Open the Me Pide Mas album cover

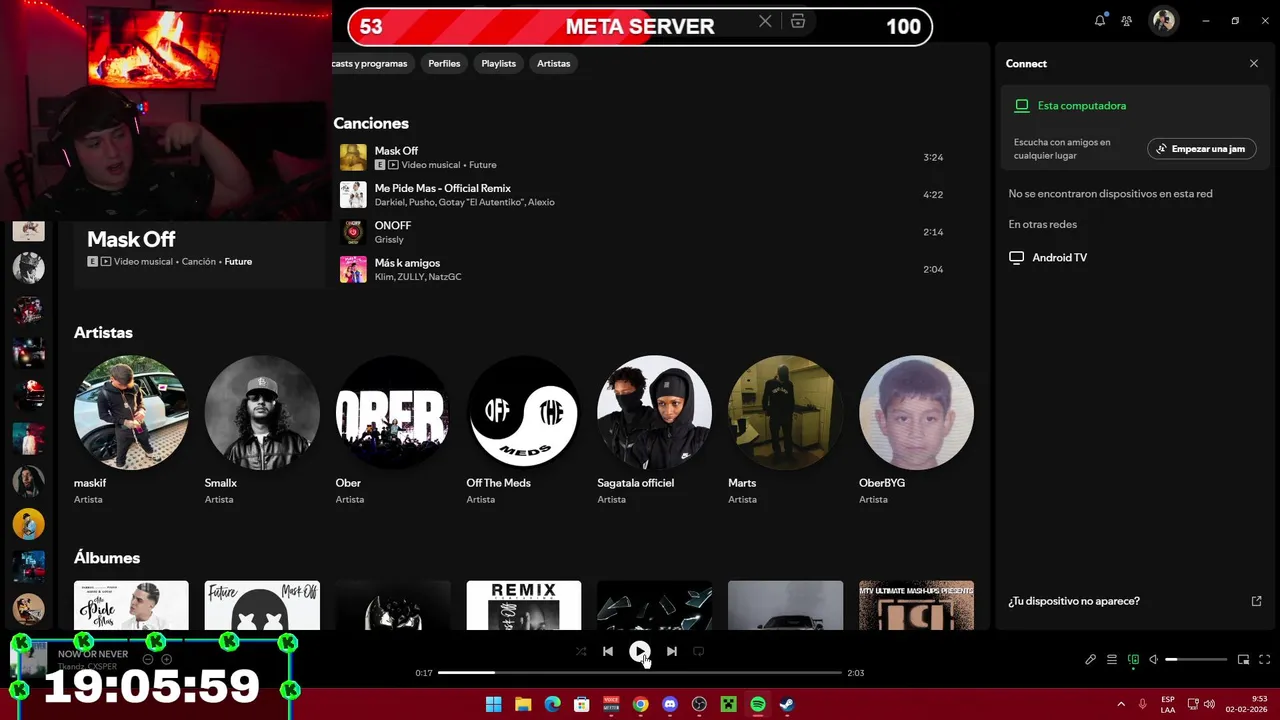point(131,605)
